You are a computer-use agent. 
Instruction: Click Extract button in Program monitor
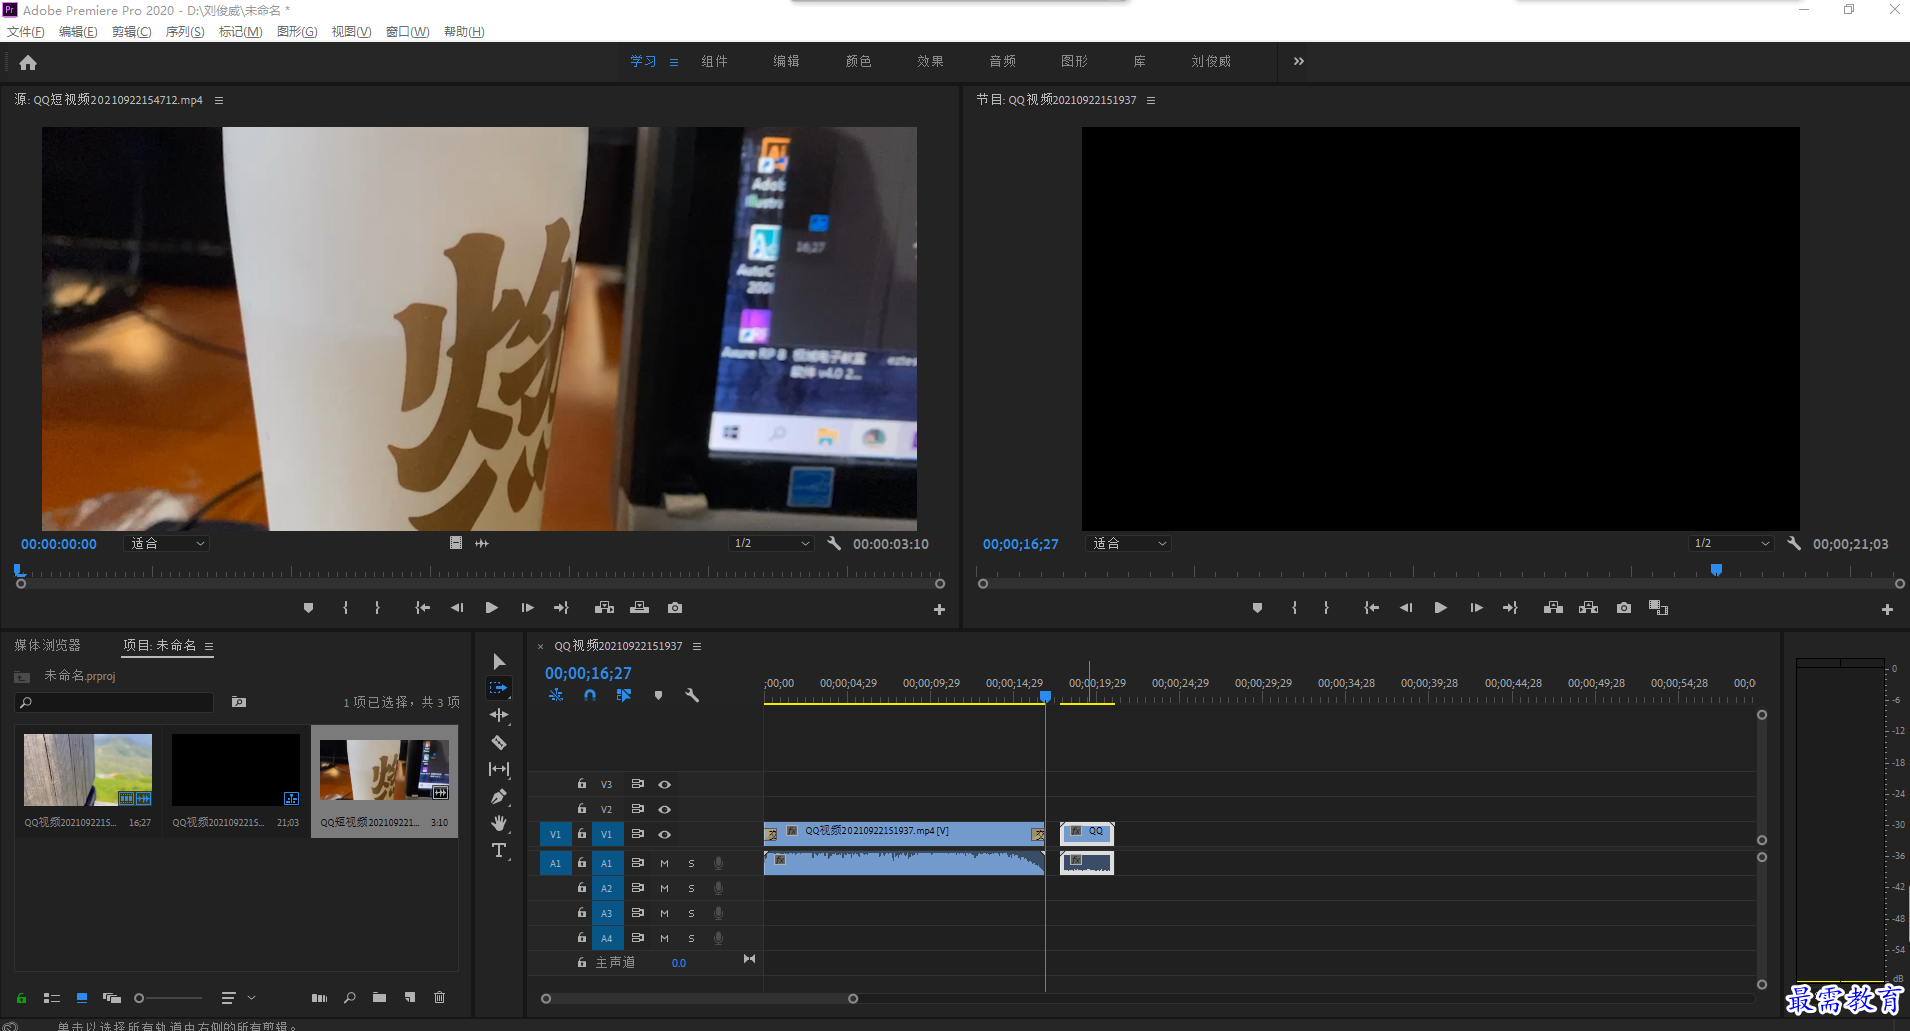[1588, 607]
